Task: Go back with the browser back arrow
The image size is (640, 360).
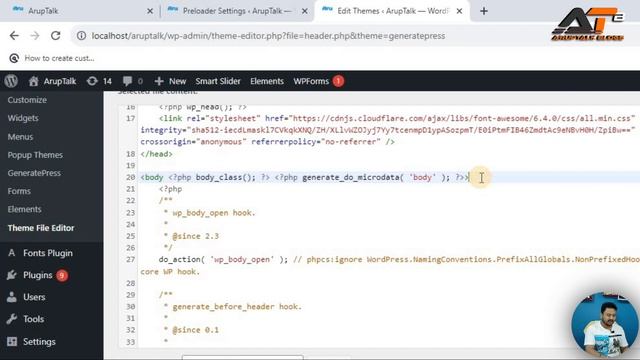Action: (x=14, y=36)
